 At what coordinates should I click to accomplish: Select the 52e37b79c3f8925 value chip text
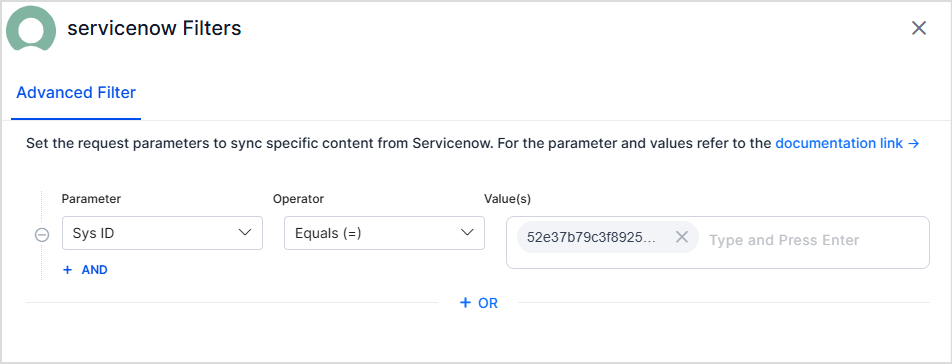coord(591,237)
